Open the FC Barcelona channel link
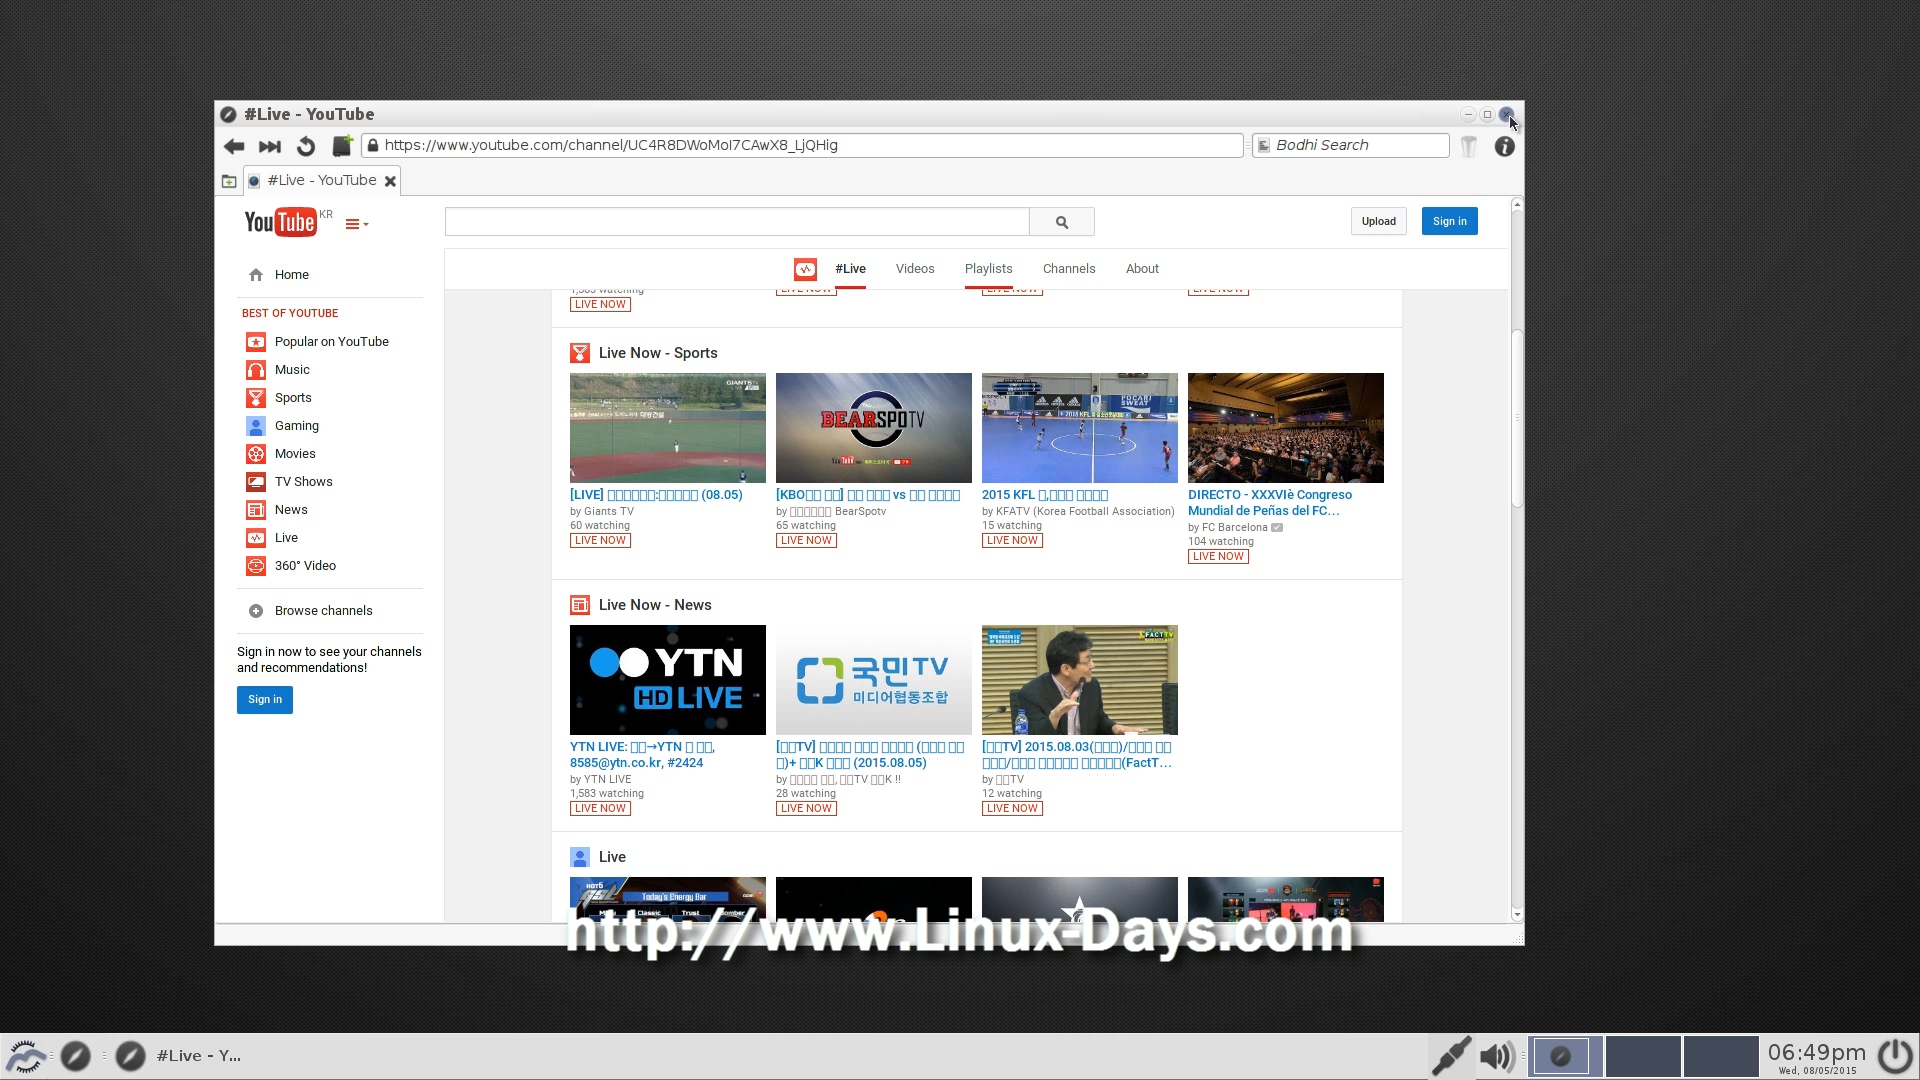 pyautogui.click(x=1234, y=527)
